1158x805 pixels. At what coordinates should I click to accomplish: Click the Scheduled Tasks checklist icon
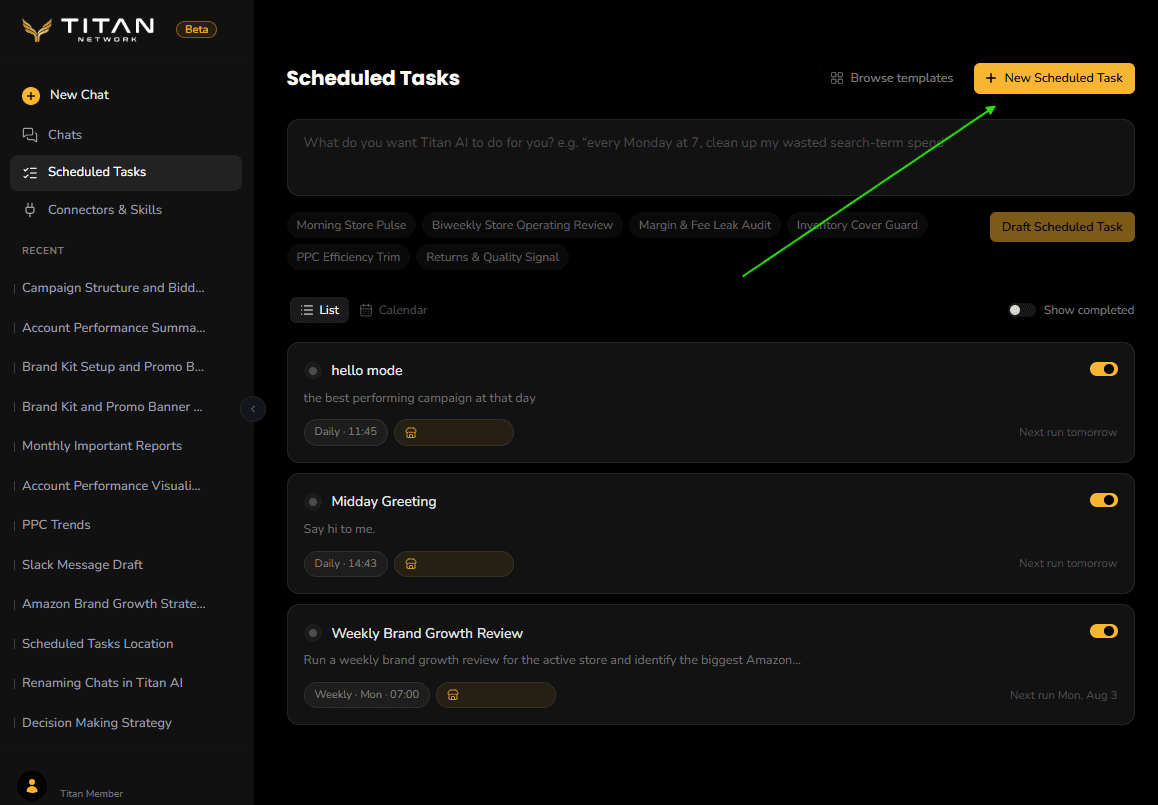(x=30, y=172)
